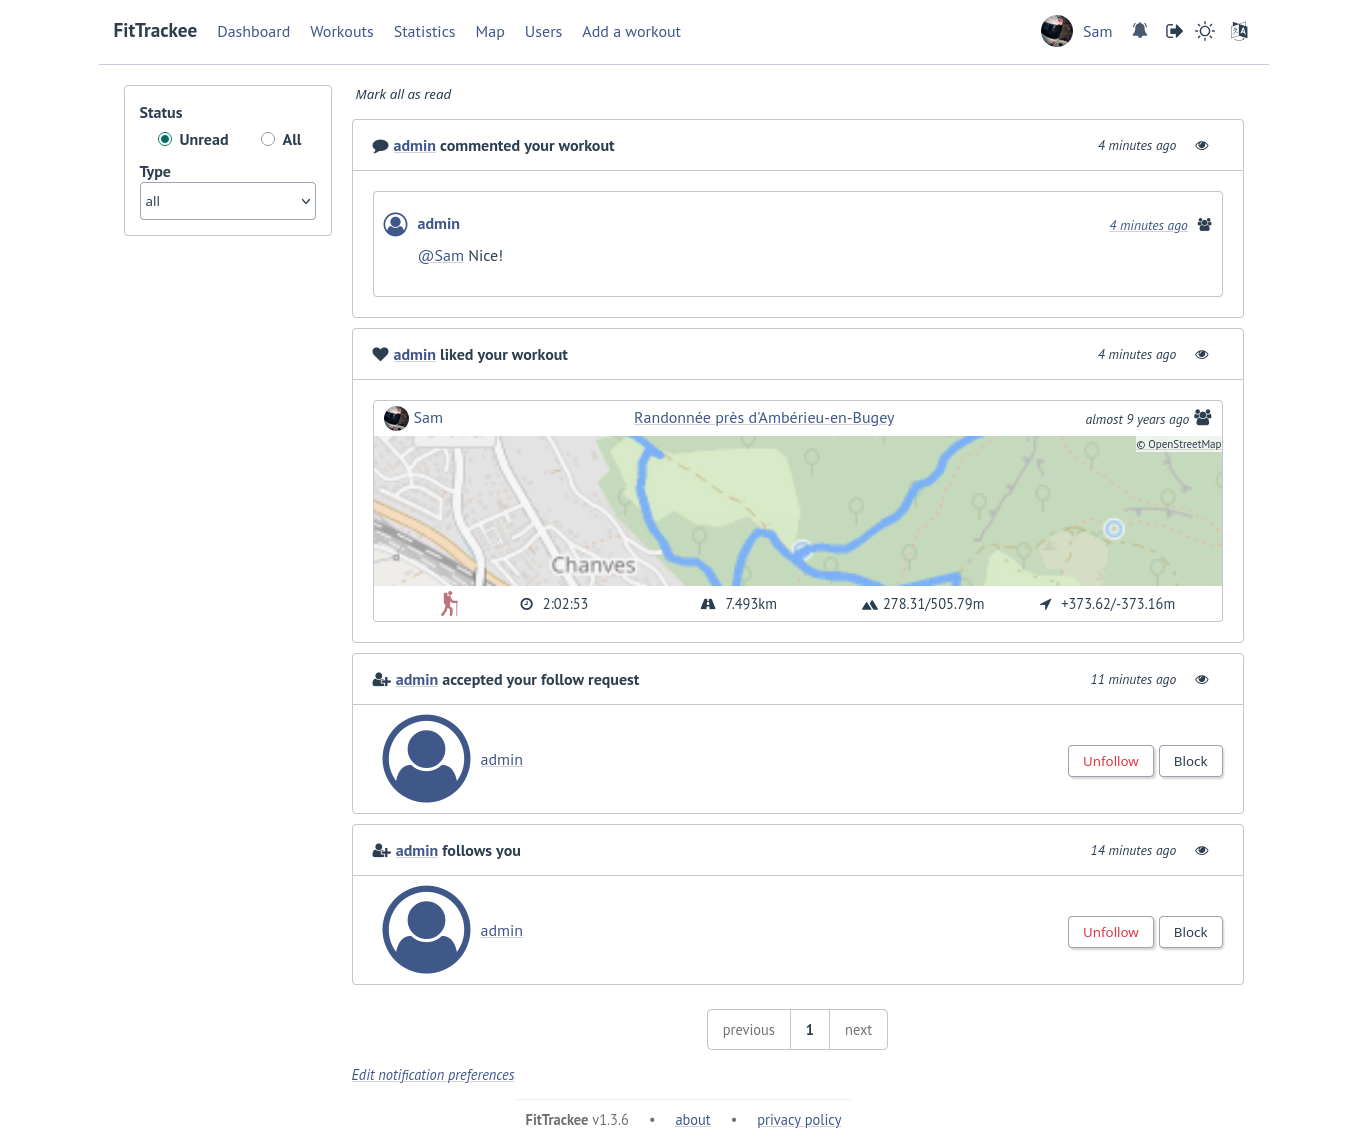Open the 'about' footer link
Screen dimensions: 1367x1139
(693, 1120)
